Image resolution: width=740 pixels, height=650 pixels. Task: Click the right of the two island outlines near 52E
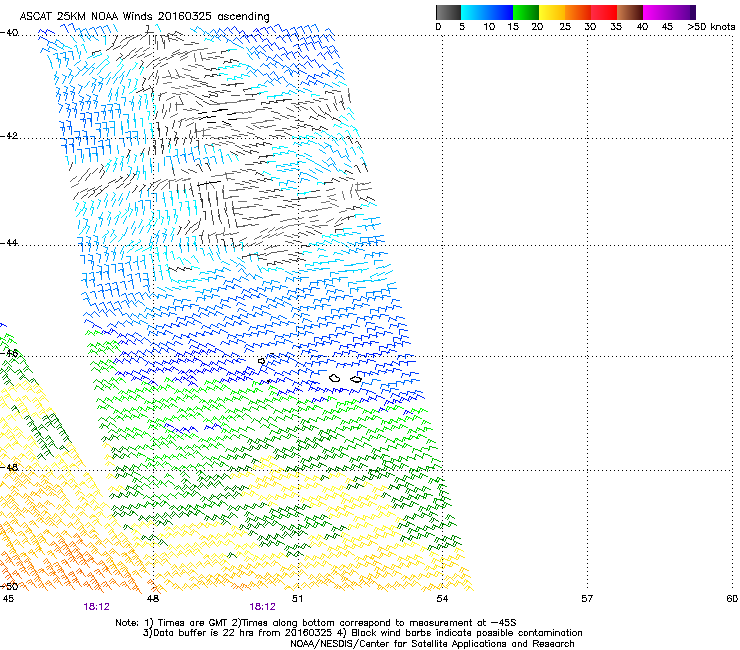[356, 379]
